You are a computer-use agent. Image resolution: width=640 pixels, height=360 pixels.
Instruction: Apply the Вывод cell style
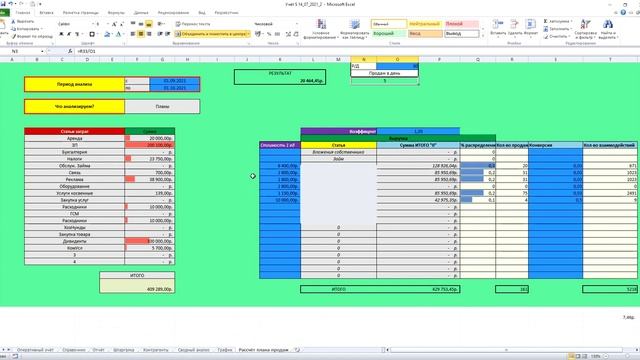pos(462,33)
